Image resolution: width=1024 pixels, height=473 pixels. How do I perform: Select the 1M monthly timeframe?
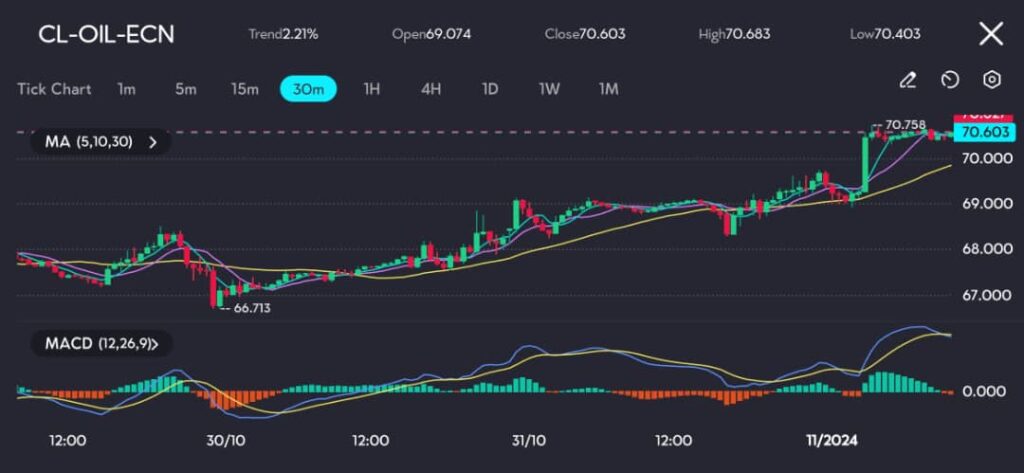pos(608,89)
